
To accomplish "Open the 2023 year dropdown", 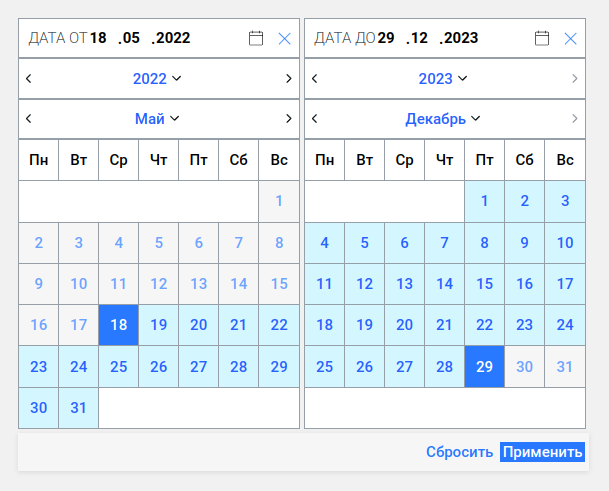I will tap(443, 78).
